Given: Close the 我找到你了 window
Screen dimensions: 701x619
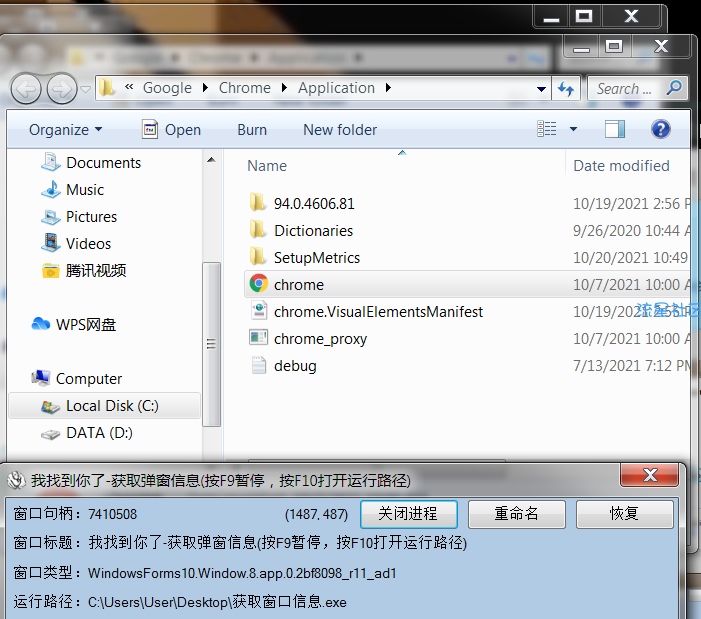Looking at the screenshot, I should click(x=649, y=475).
